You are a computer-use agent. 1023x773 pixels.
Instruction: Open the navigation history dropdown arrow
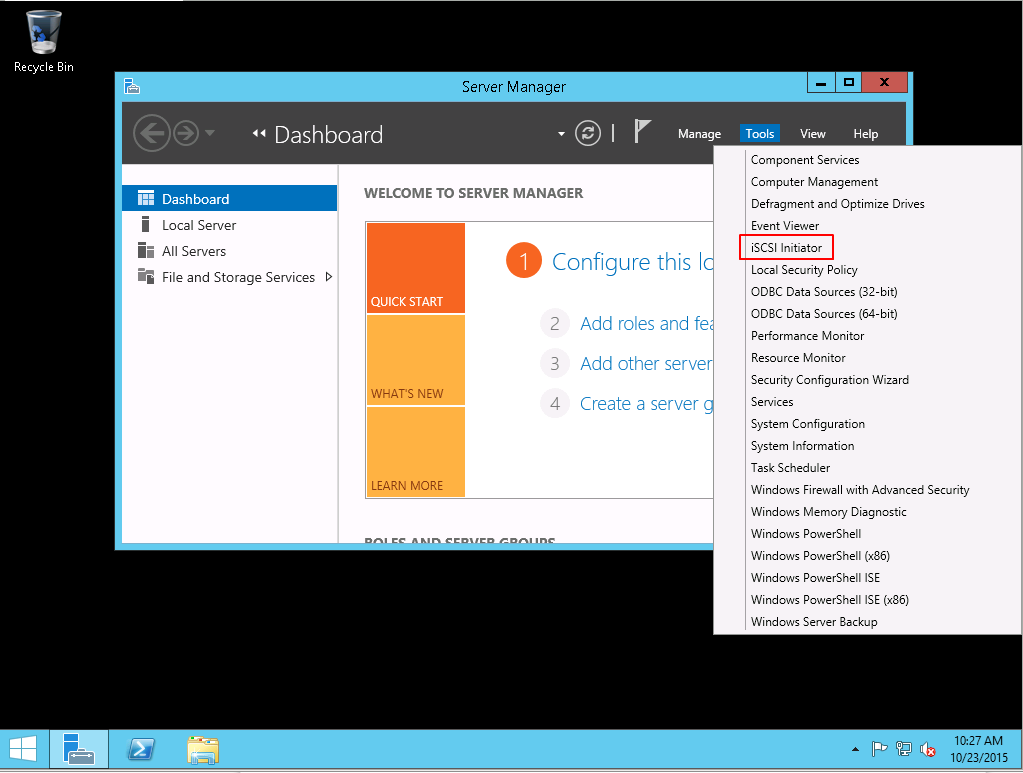(210, 134)
